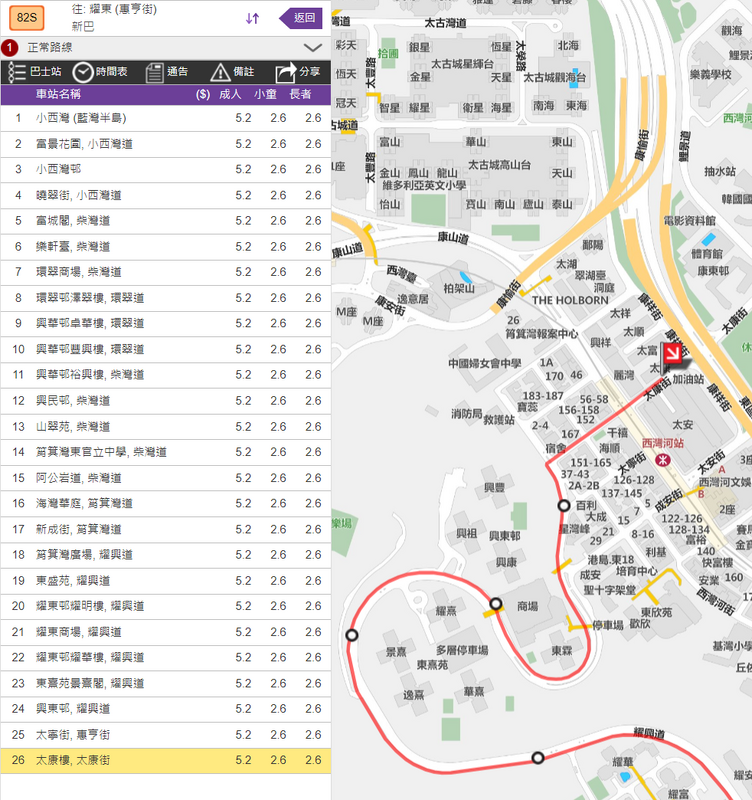Select stop 17 新成街, 筲箕灣道
Screen dimensions: 752x800
(166, 530)
